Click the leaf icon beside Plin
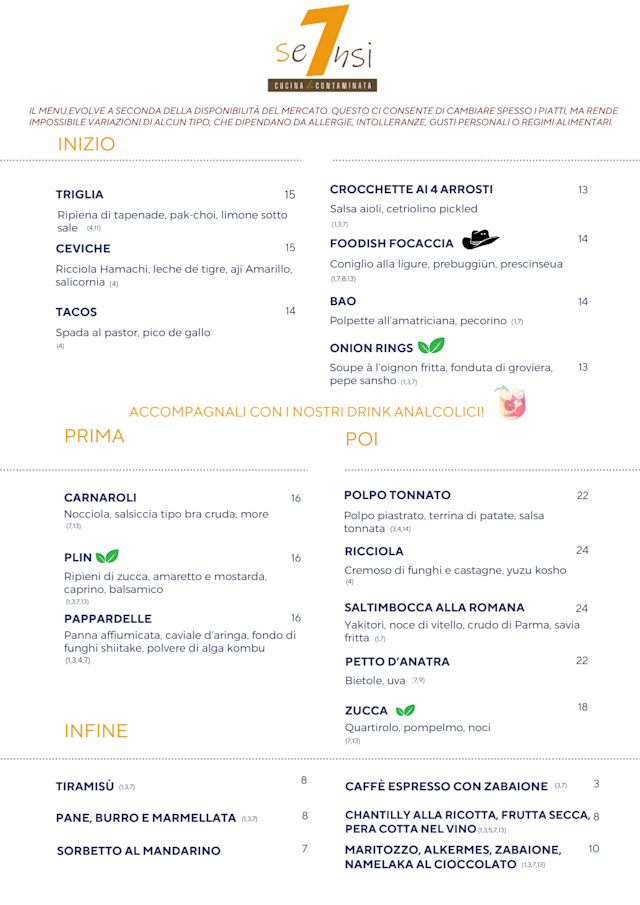This screenshot has width=640, height=905. pos(106,557)
